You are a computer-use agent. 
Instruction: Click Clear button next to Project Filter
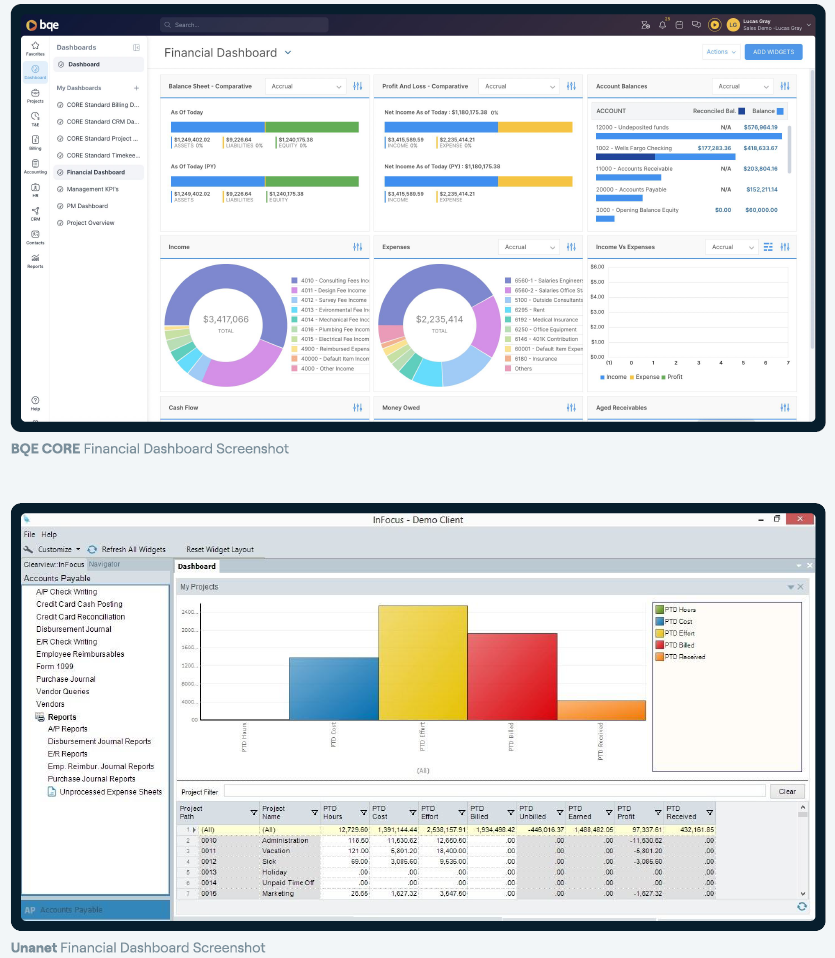(787, 791)
